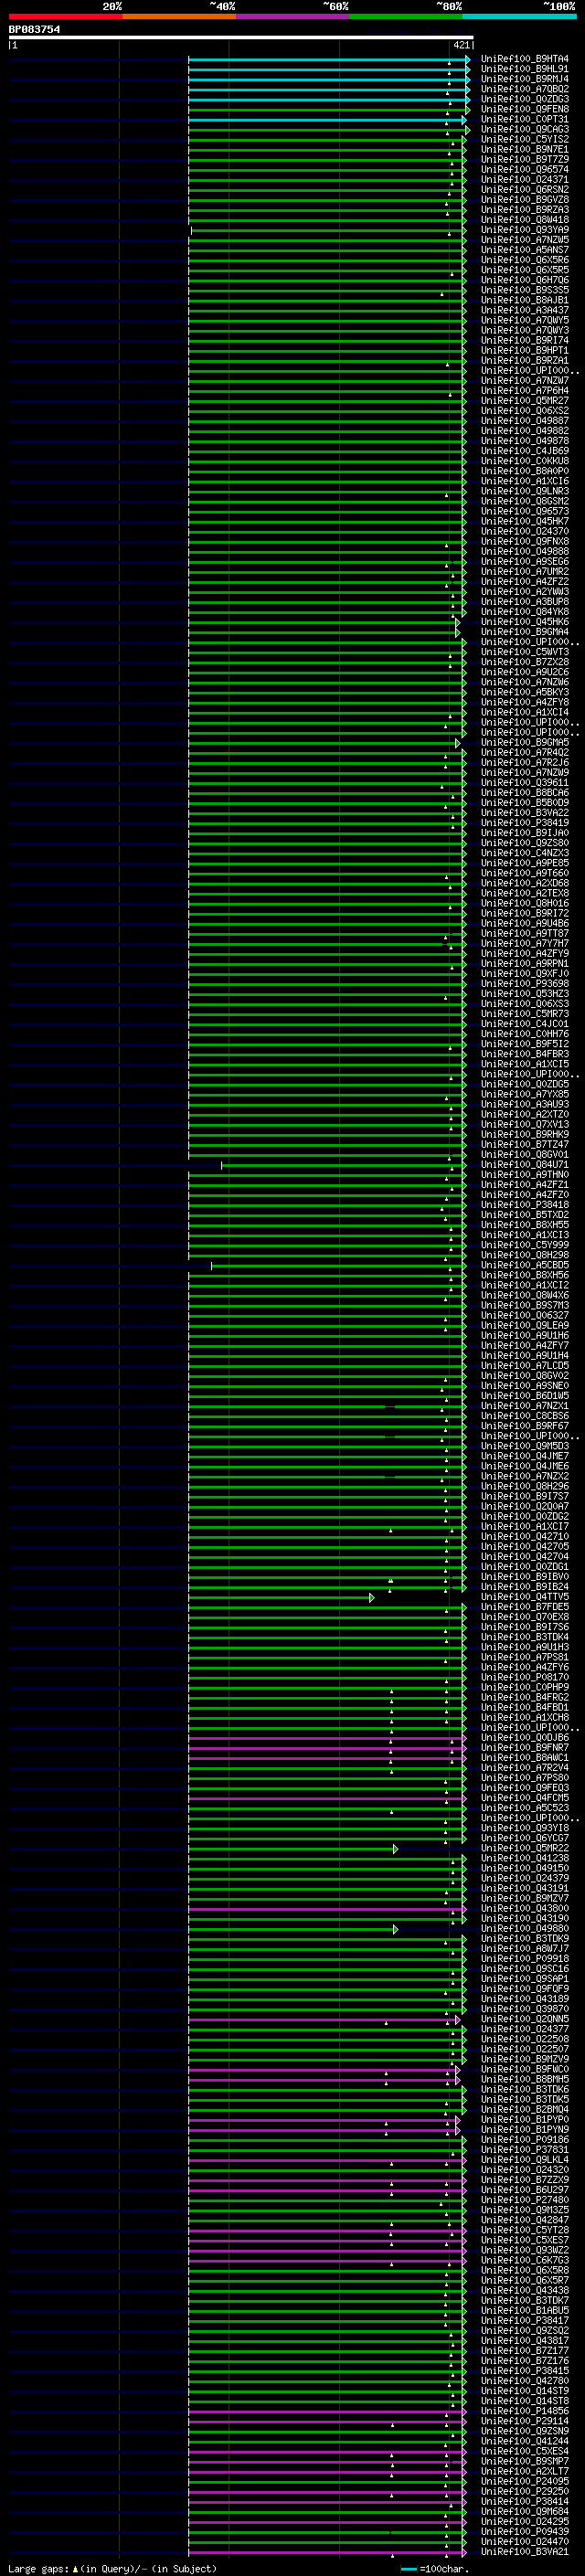This screenshot has width=585, height=2576.
Task: Select the UniRef100_B9RHK9 label
Action: (x=525, y=1134)
